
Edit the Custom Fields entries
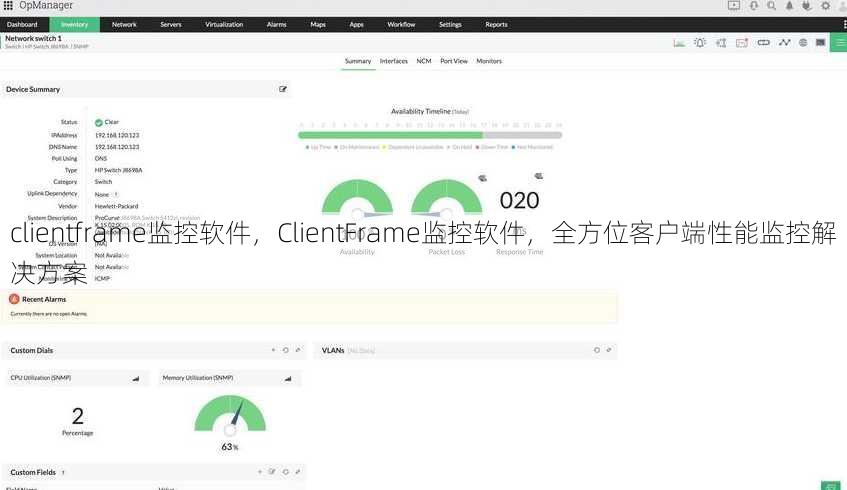(x=272, y=472)
